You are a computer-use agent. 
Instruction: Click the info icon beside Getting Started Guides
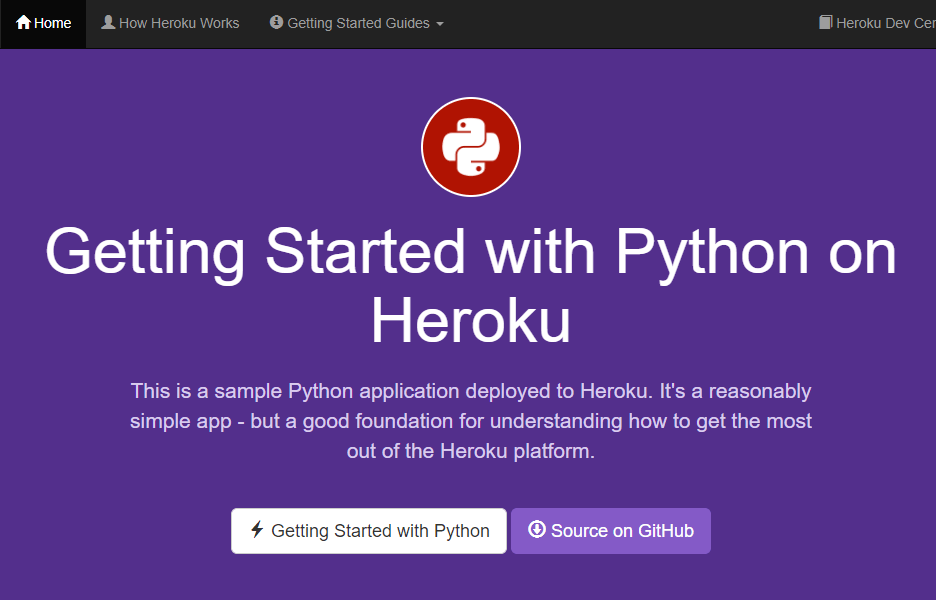(276, 23)
